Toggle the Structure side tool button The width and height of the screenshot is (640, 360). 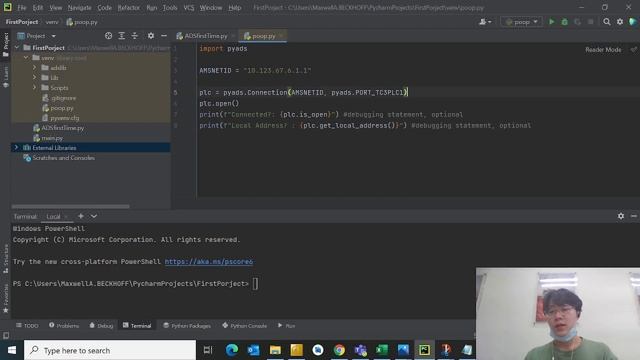pos(6,259)
